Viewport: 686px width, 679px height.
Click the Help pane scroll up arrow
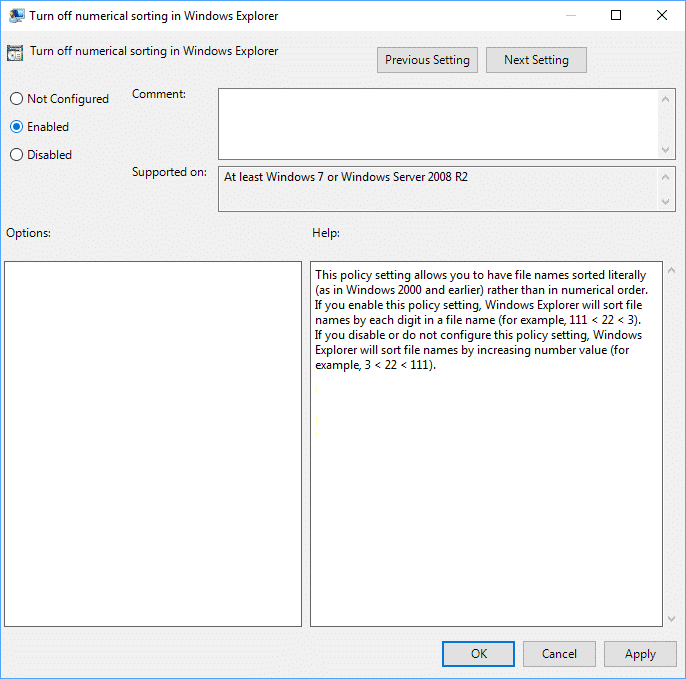click(x=672, y=270)
